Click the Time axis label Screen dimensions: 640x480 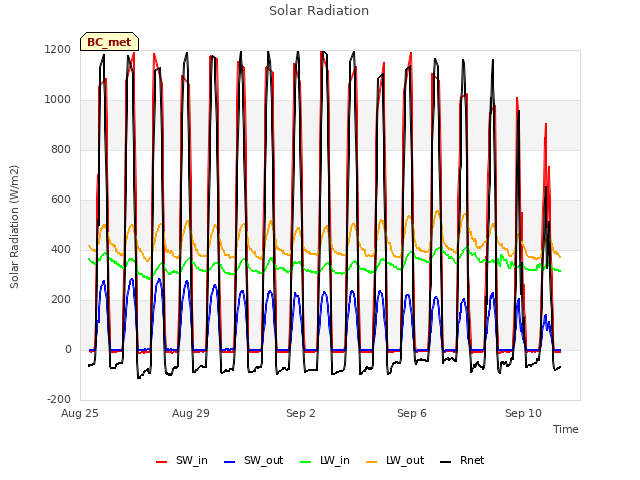tap(566, 429)
